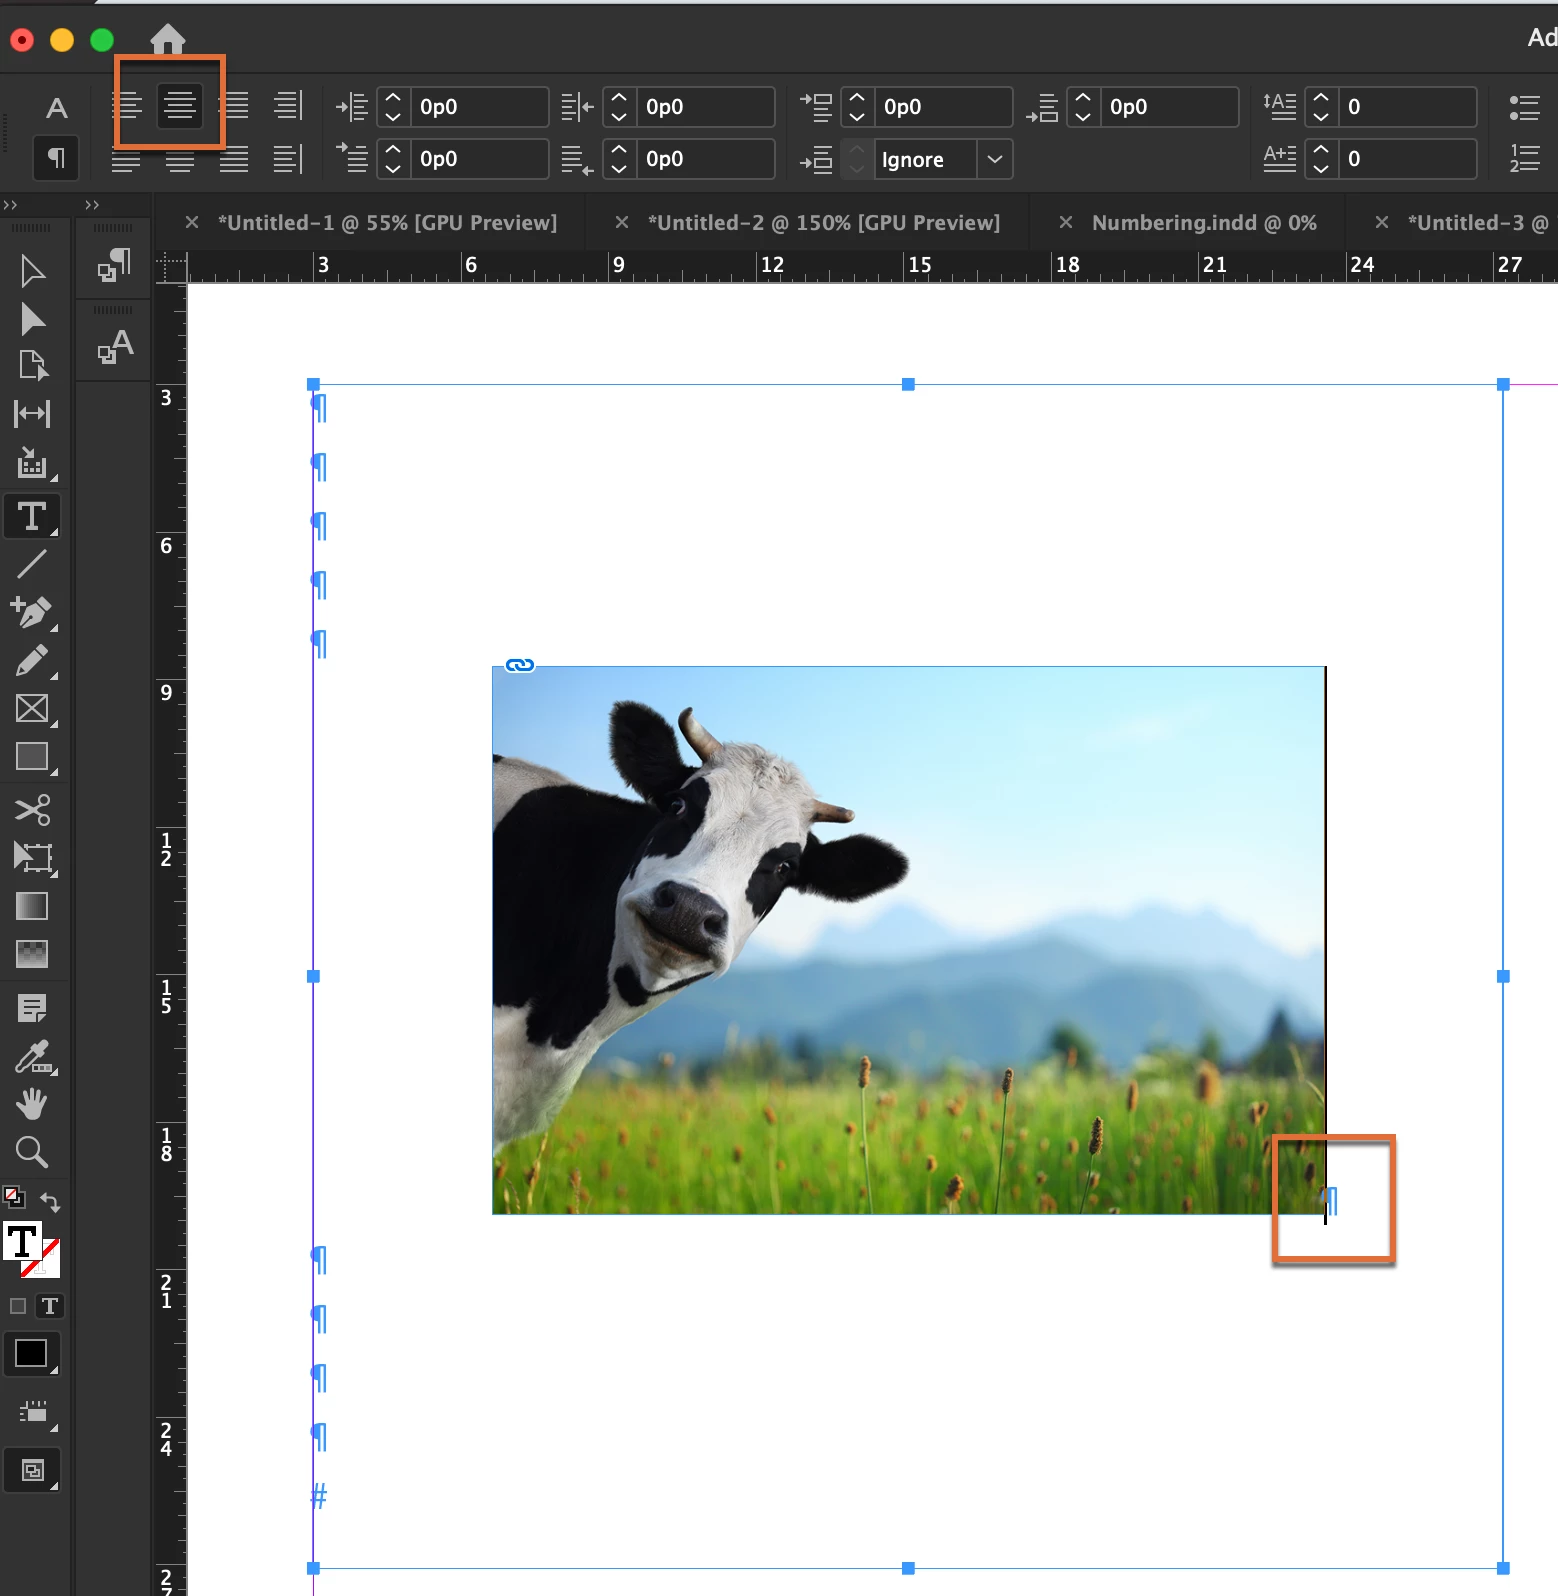Apply Align Right to paragraph
The width and height of the screenshot is (1558, 1596).
[x=234, y=105]
